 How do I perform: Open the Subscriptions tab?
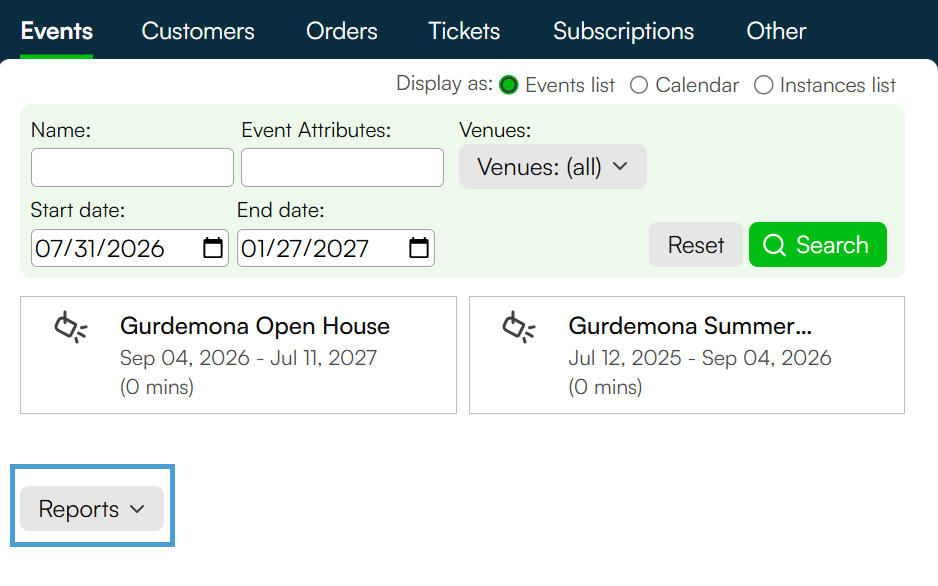(x=623, y=31)
